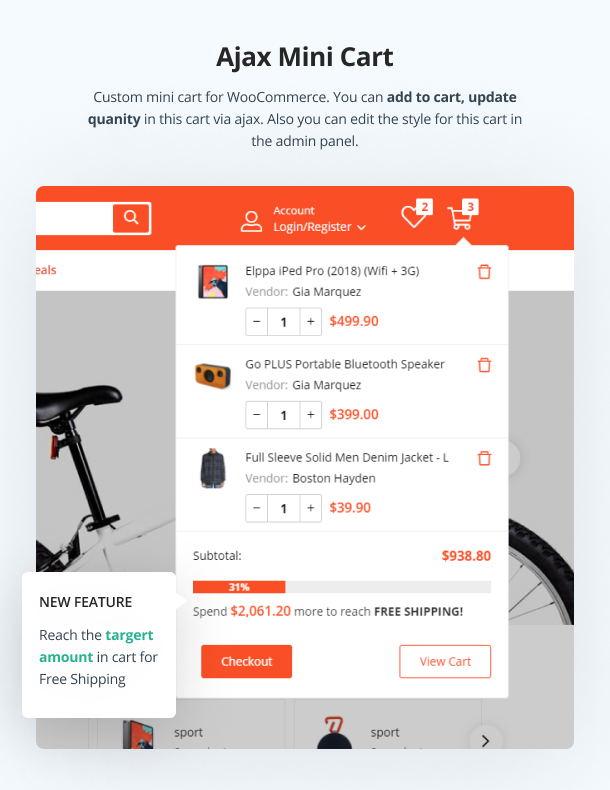610x790 pixels.
Task: Open the wishlist heart icon
Action: pos(414,217)
